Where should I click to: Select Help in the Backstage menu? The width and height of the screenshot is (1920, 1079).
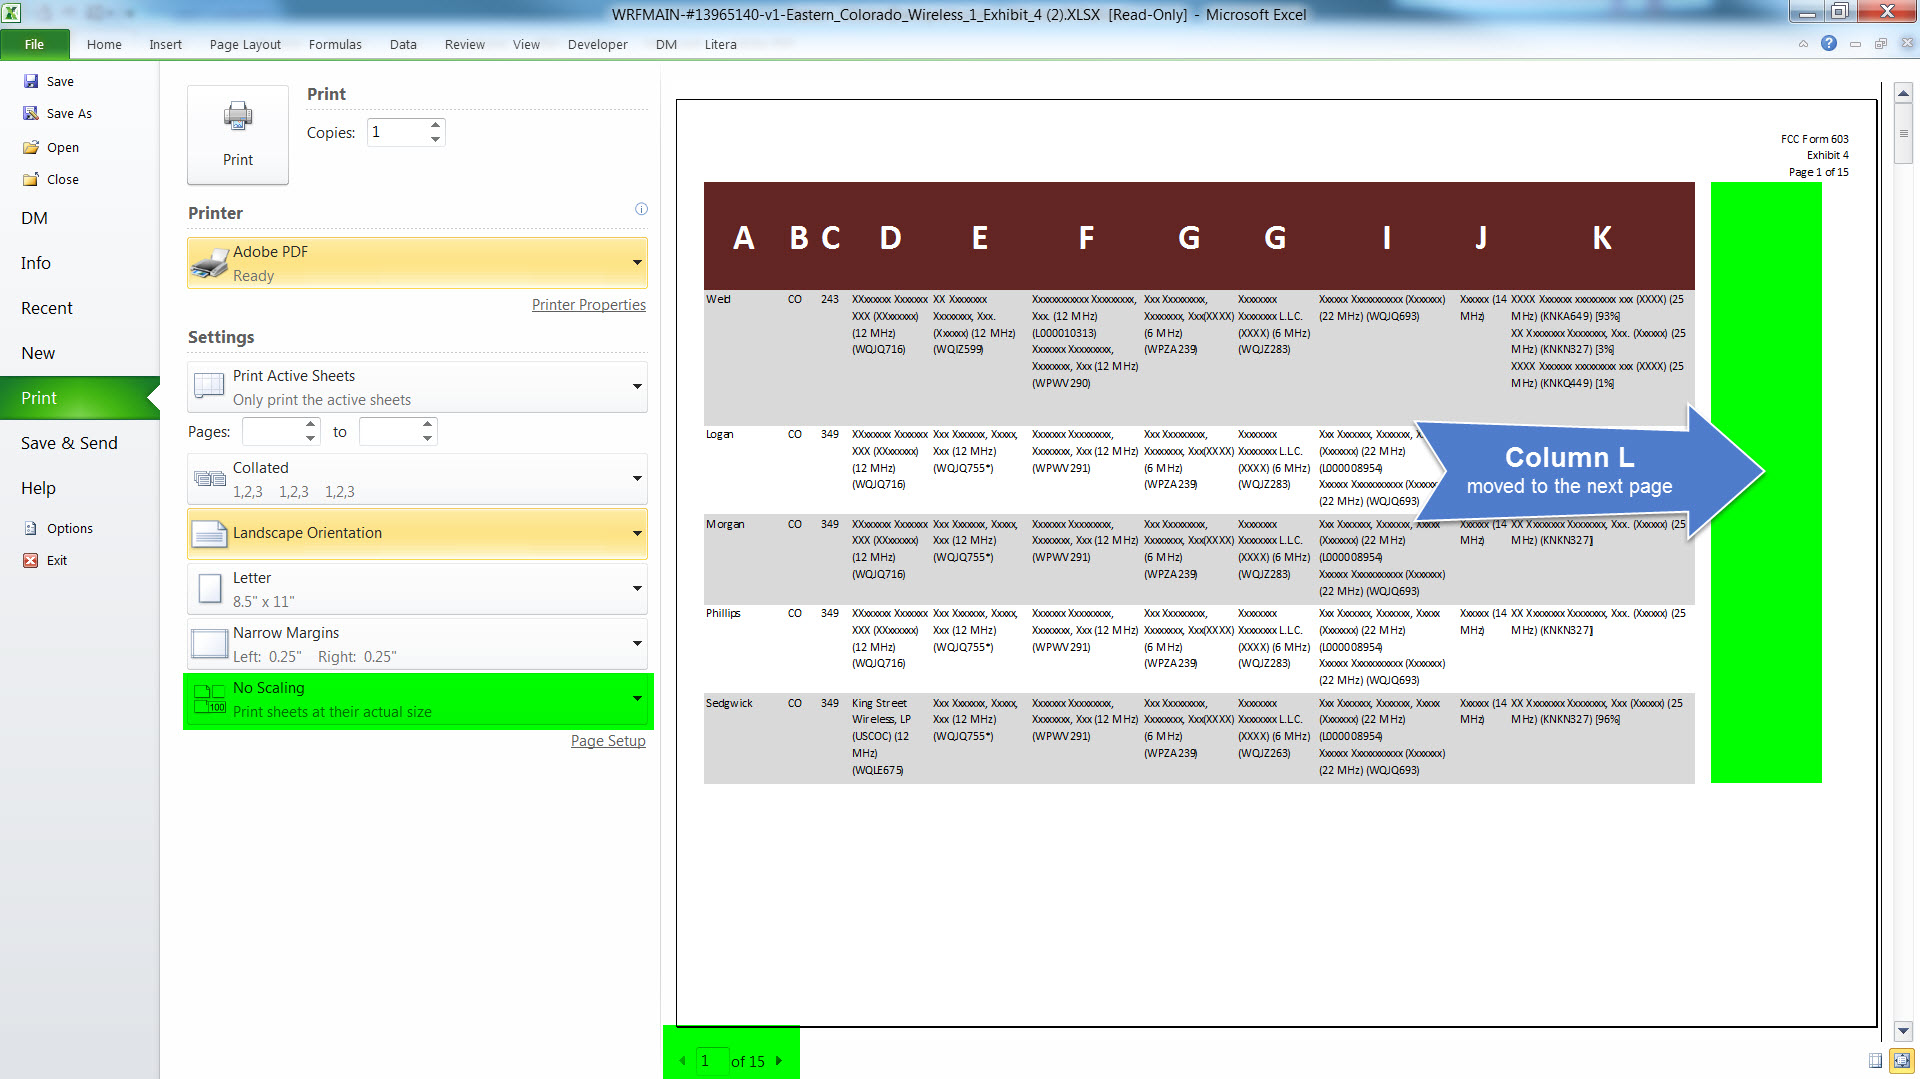[x=80, y=488]
